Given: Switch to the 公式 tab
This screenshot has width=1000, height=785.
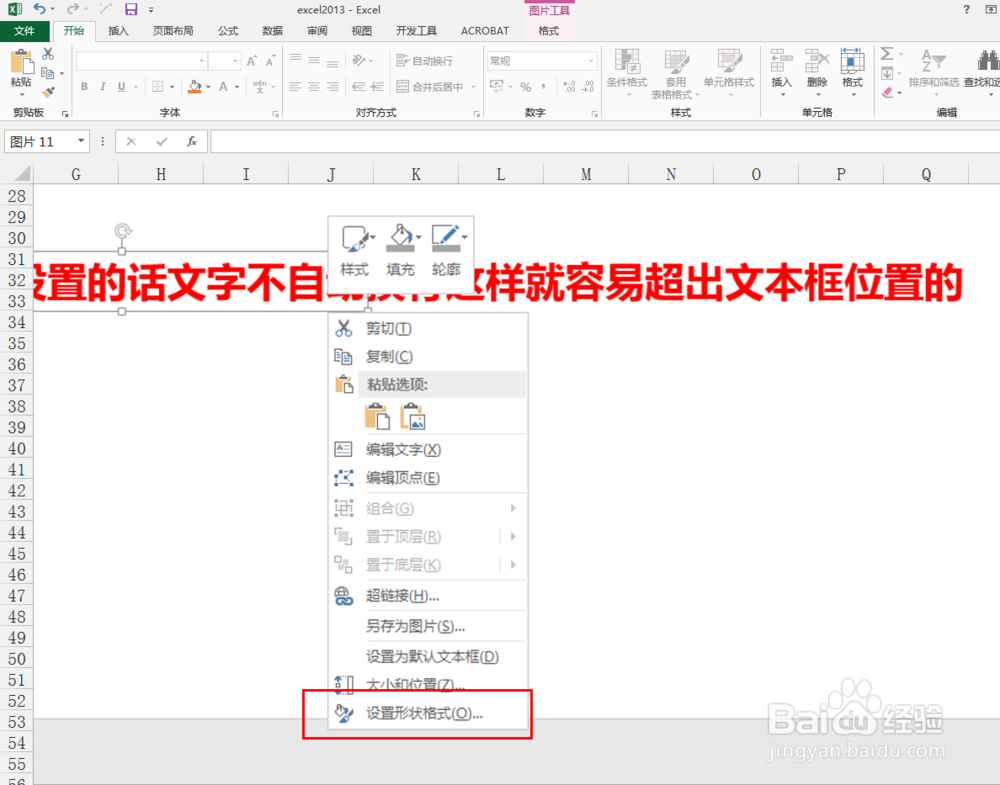Looking at the screenshot, I should coord(228,31).
